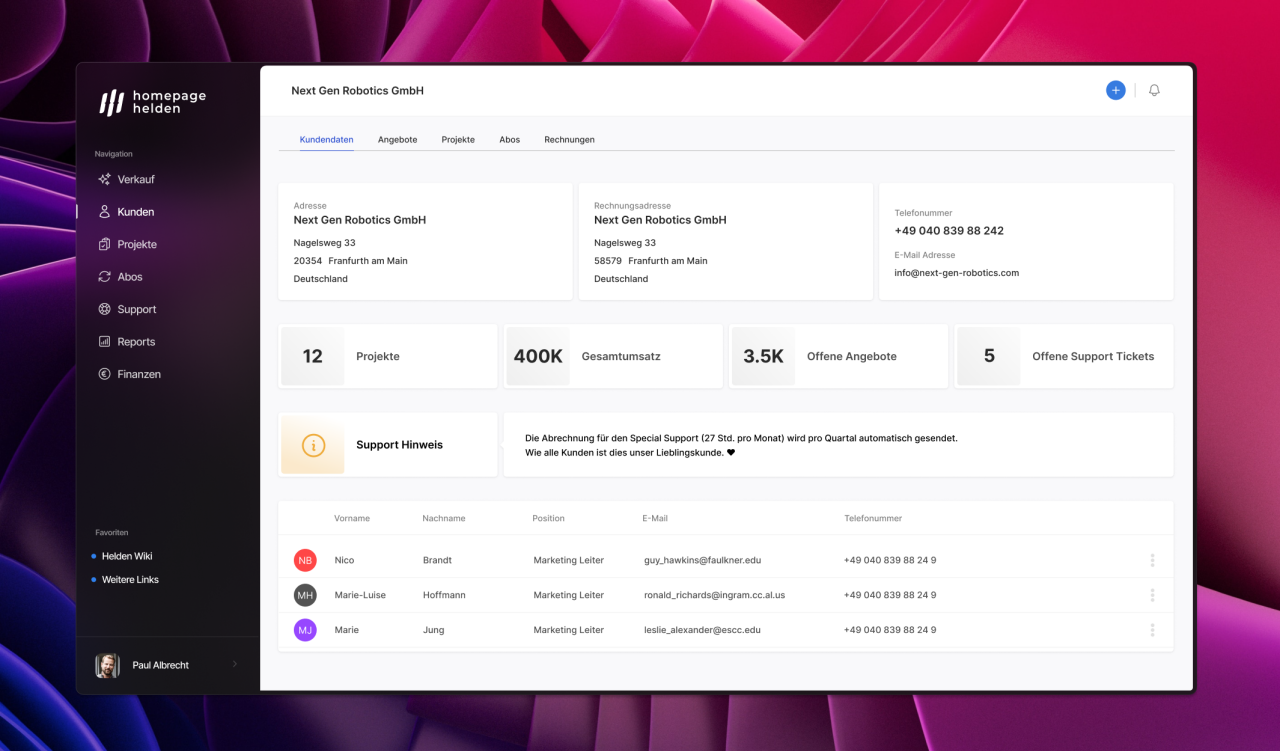Click the Abos refresh icon
Screen dimensions: 1280x751
click(104, 277)
